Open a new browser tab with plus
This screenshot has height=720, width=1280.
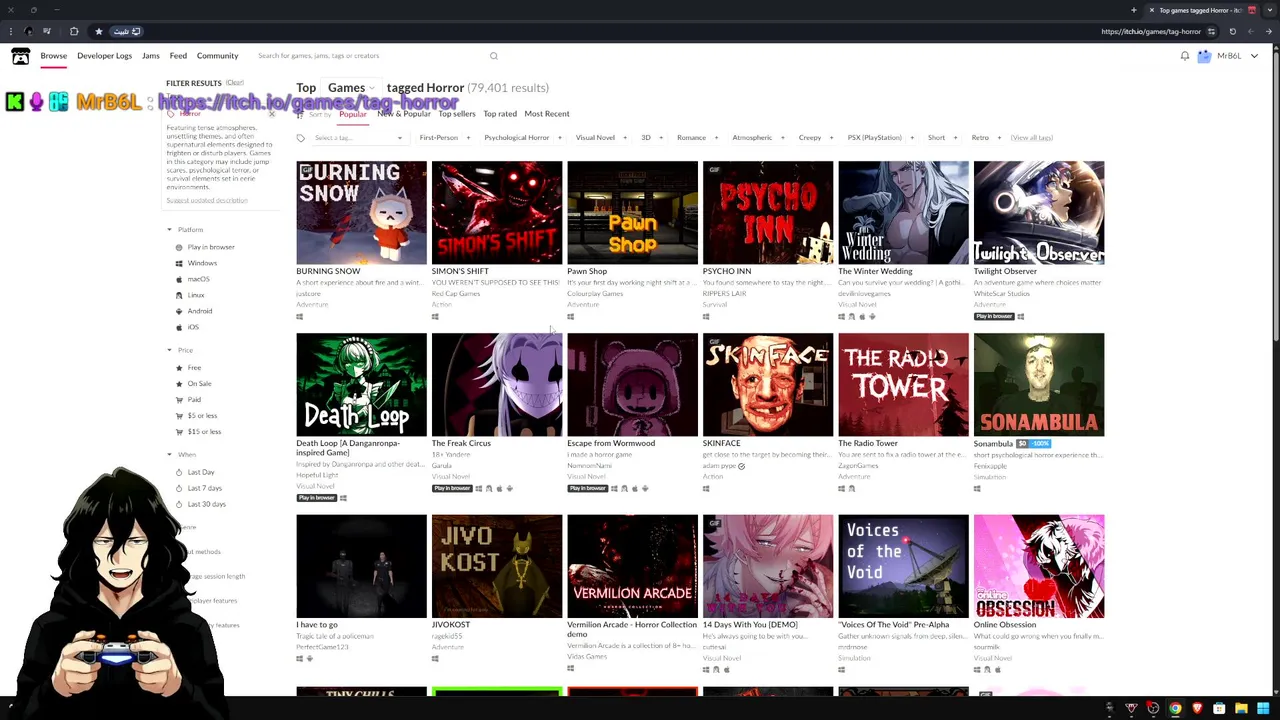(1134, 10)
